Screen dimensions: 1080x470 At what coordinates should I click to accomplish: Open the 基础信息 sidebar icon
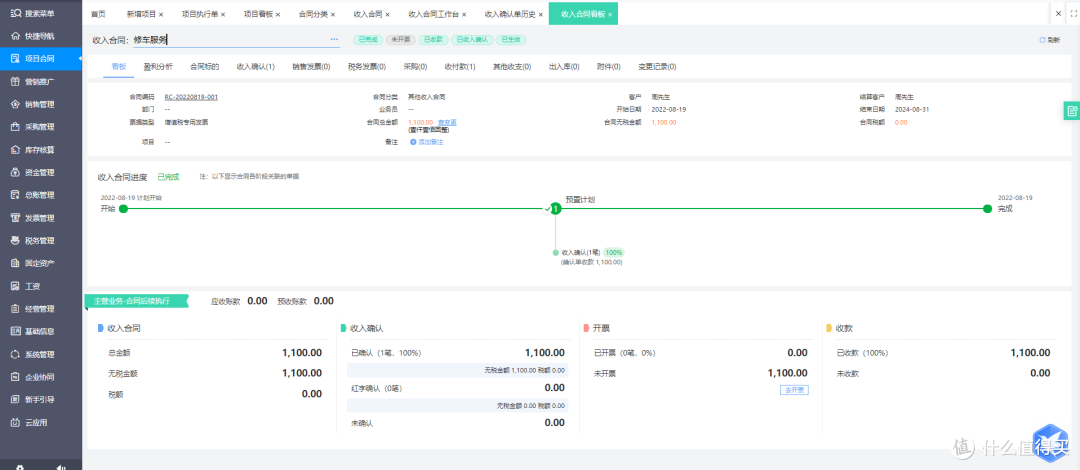click(15, 331)
